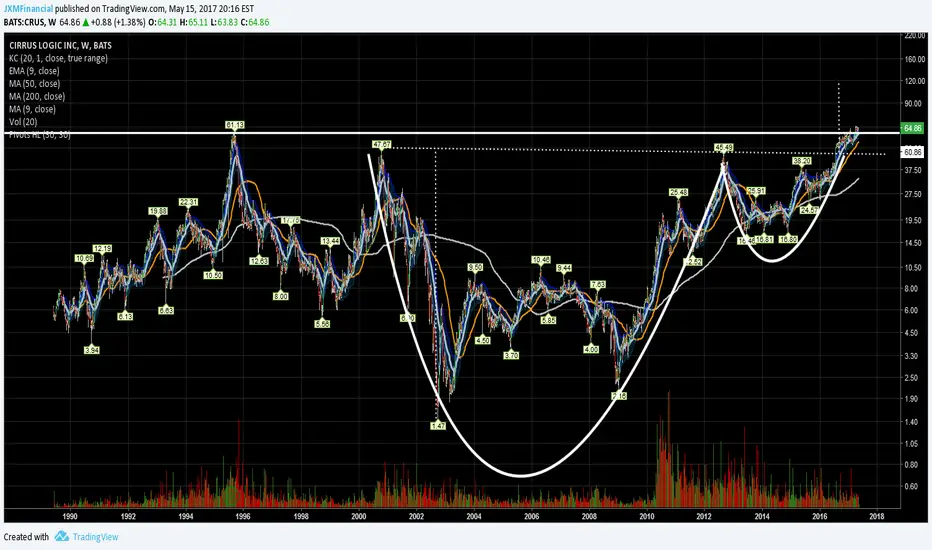This screenshot has width=932, height=550.
Task: Click the CIRRUS LOGIC INC, W, BATS title
Action: click(60, 45)
